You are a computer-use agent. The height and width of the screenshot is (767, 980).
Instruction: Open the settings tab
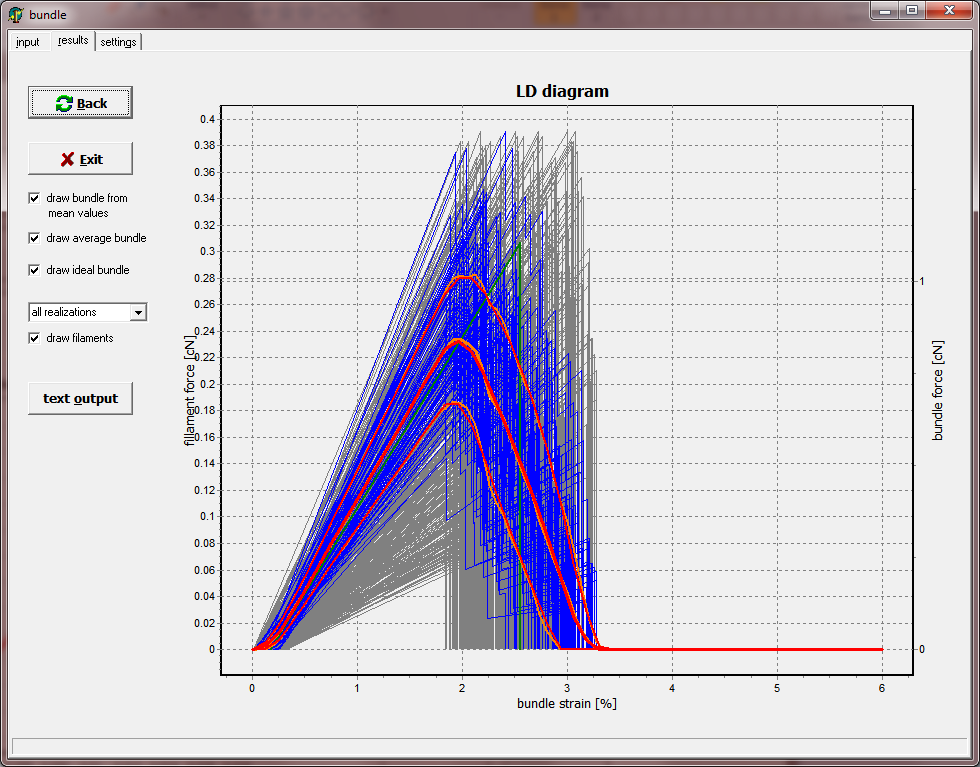coord(118,42)
